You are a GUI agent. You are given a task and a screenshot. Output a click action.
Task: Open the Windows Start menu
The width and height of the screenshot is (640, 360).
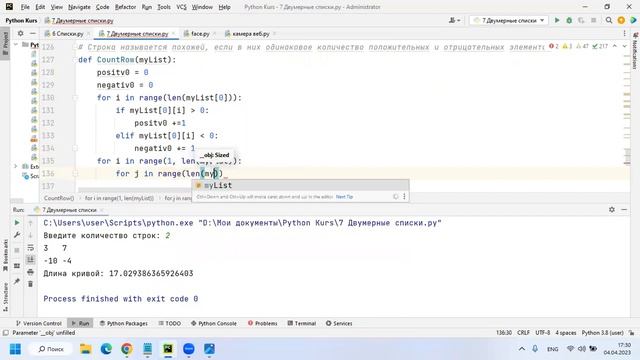pyautogui.click(x=15, y=349)
